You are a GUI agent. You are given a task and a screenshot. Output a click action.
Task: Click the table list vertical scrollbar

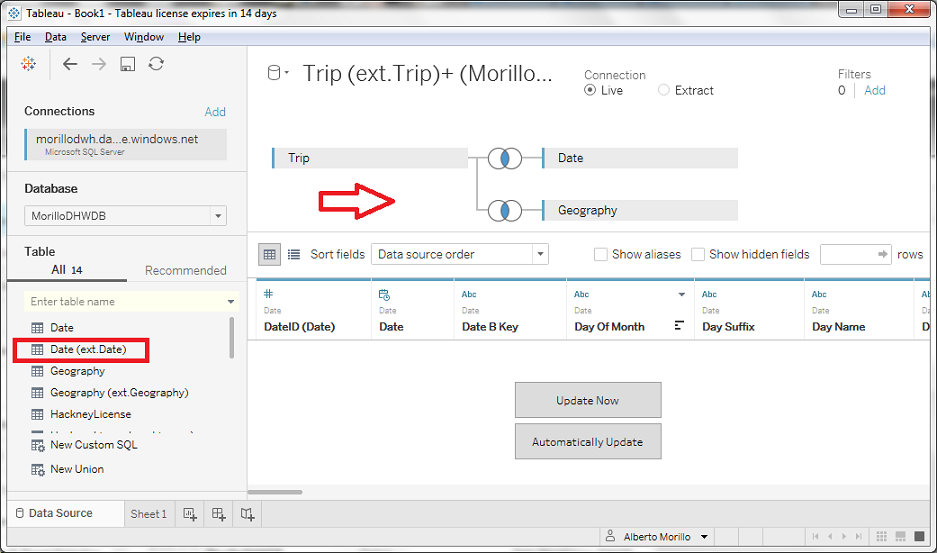232,338
